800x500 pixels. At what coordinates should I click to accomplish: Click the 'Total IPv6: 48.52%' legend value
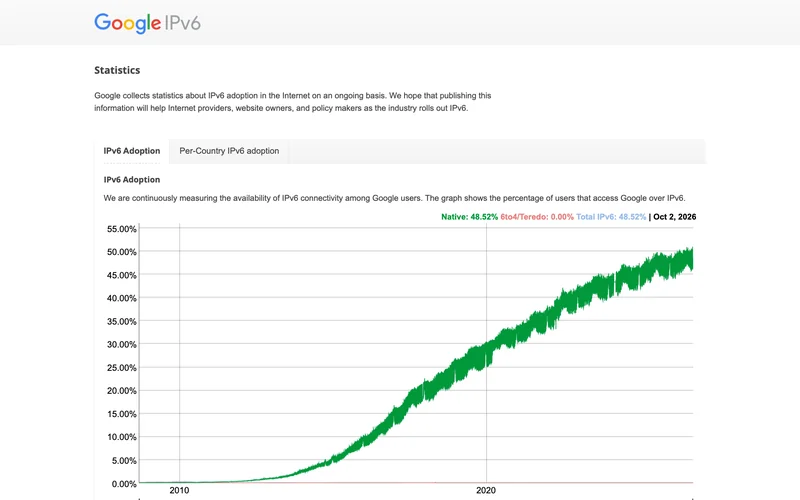coord(611,217)
